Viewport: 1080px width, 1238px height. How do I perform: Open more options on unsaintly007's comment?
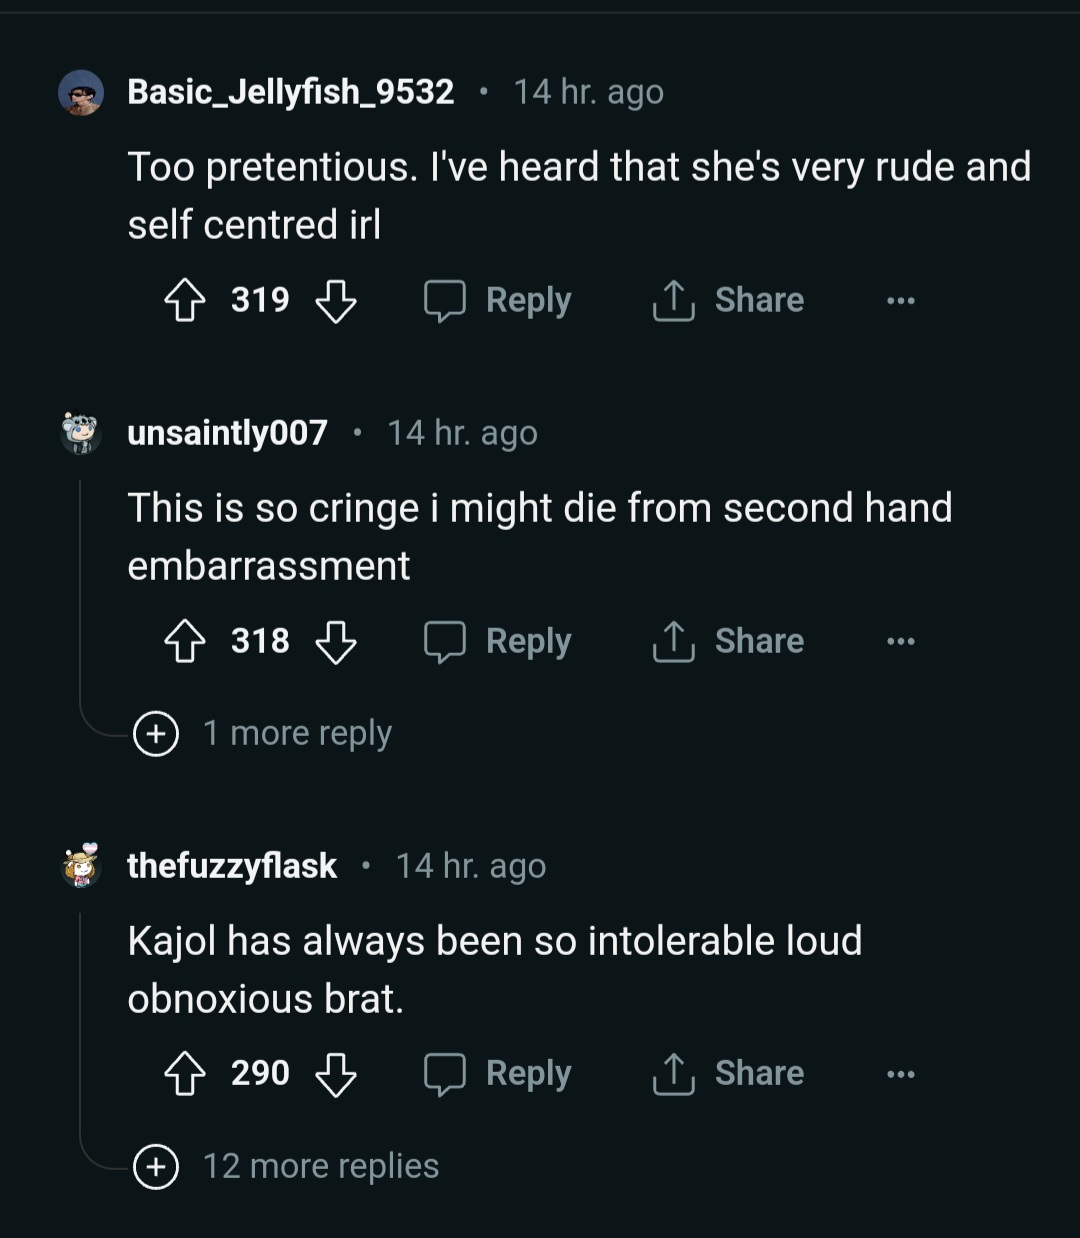tap(900, 641)
